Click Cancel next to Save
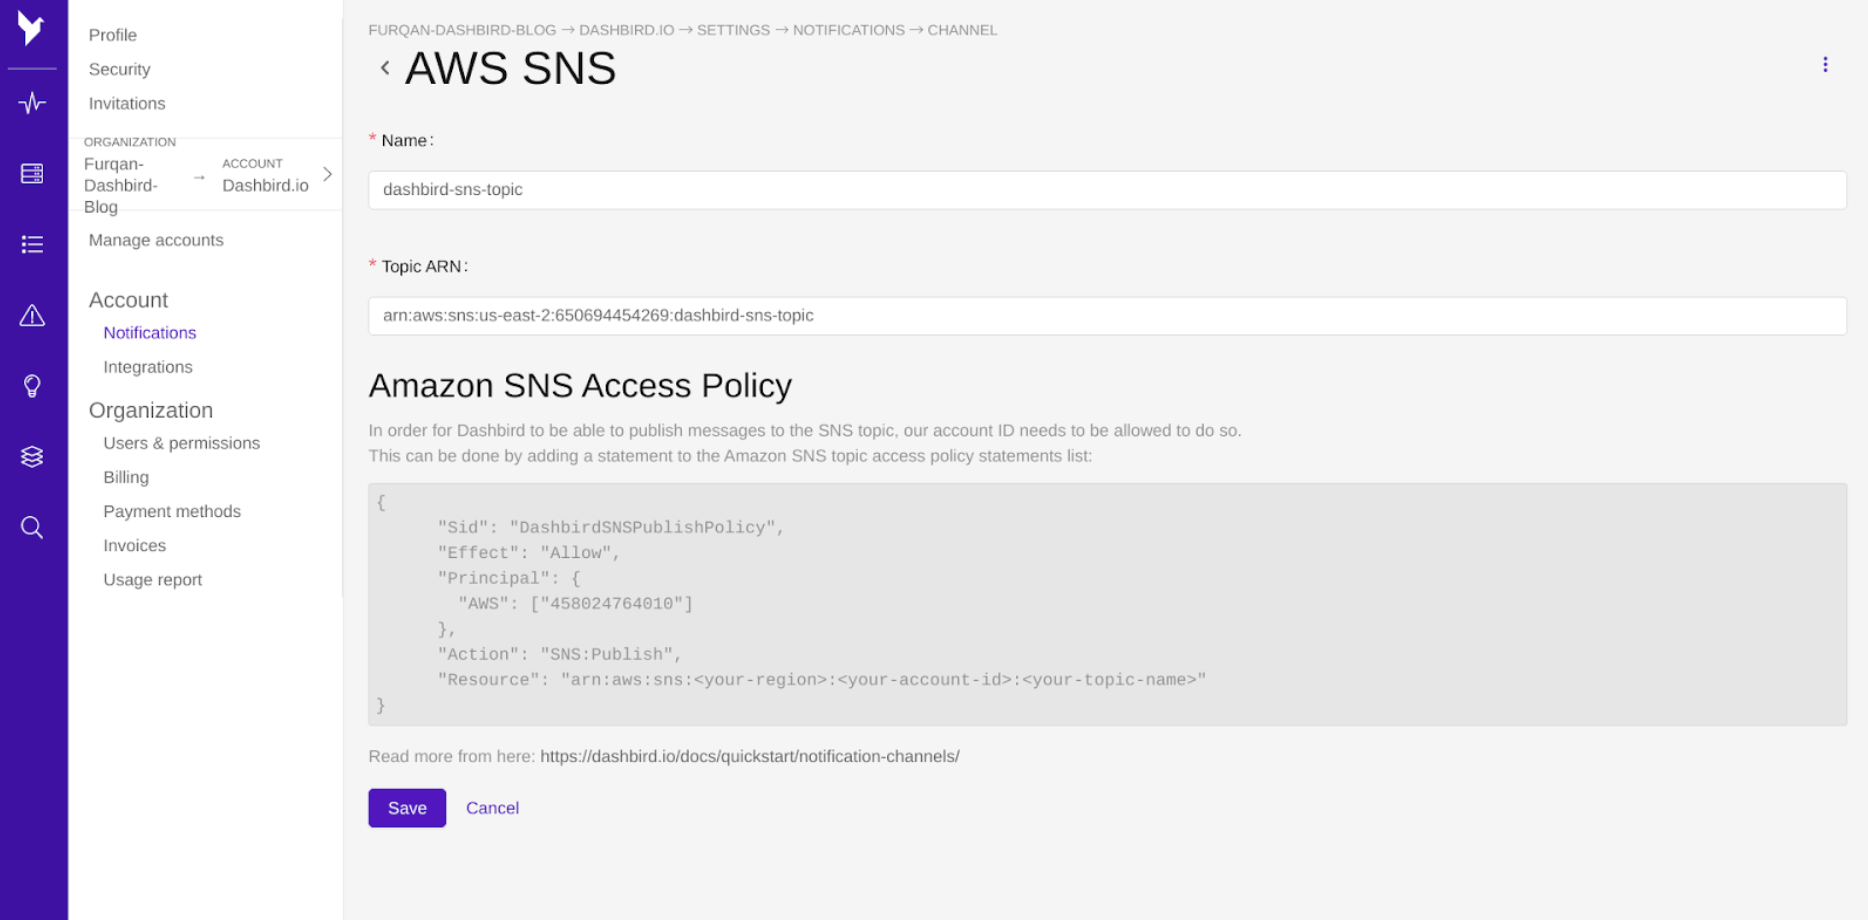Viewport: 1868px width, 920px height. pyautogui.click(x=492, y=807)
